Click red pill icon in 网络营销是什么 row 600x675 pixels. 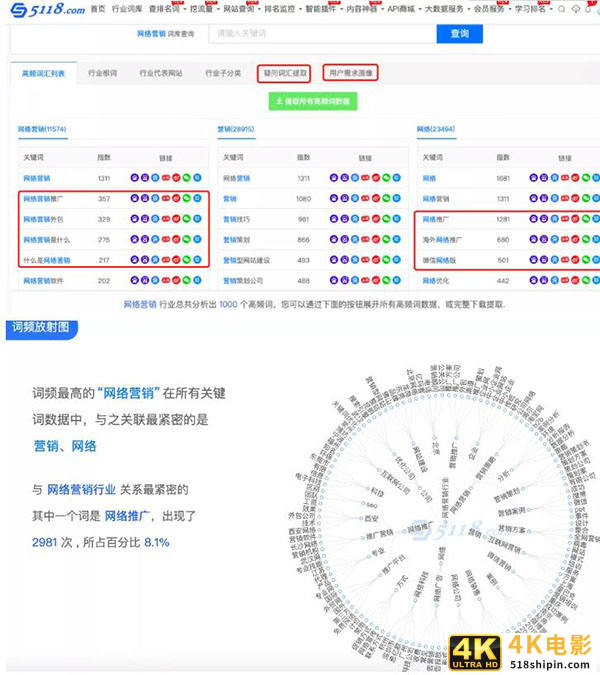[x=166, y=239]
